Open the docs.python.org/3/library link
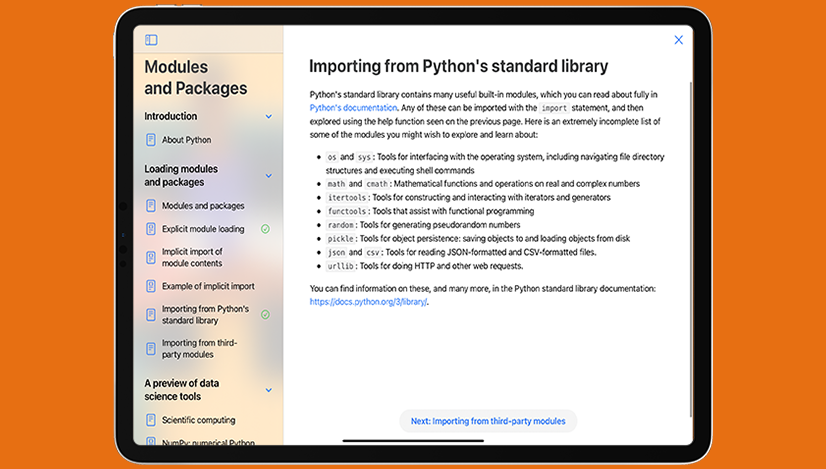Viewport: 826px width, 469px height. point(368,301)
